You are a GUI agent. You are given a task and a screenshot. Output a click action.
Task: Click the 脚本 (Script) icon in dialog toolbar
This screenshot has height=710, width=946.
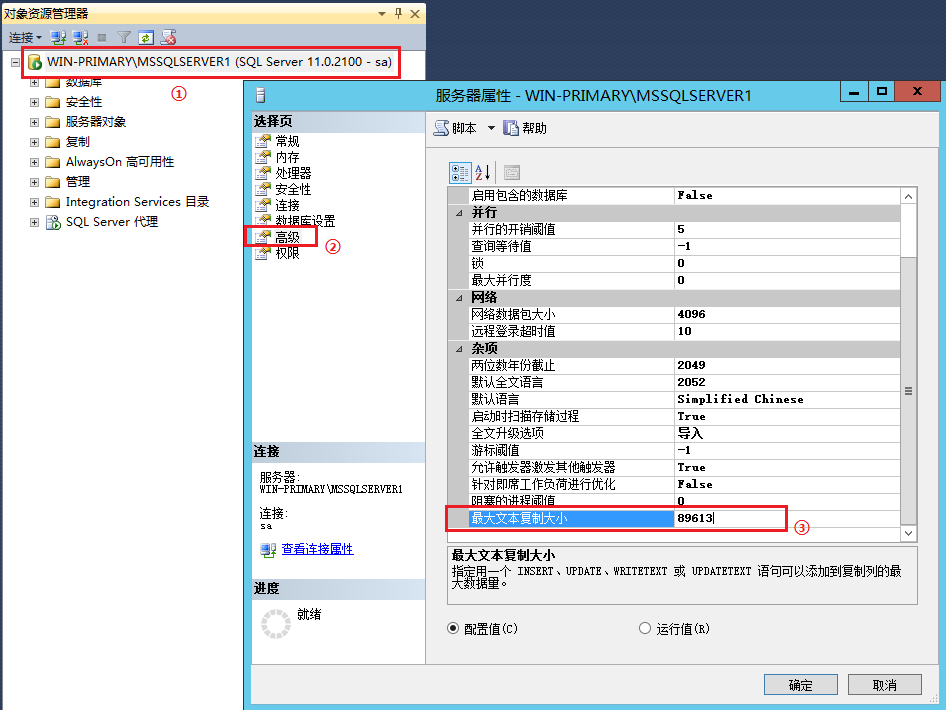click(458, 128)
